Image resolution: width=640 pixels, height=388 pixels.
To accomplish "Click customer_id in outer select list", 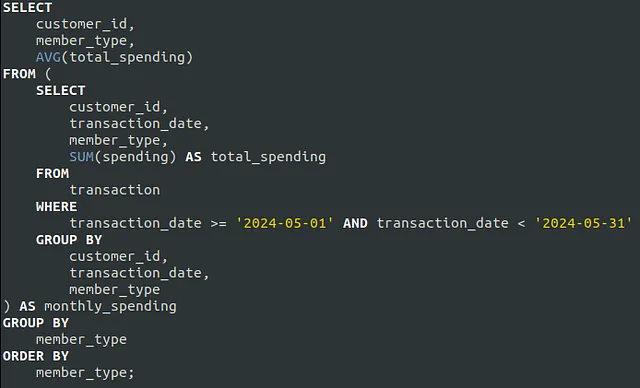I will pyautogui.click(x=85, y=24).
